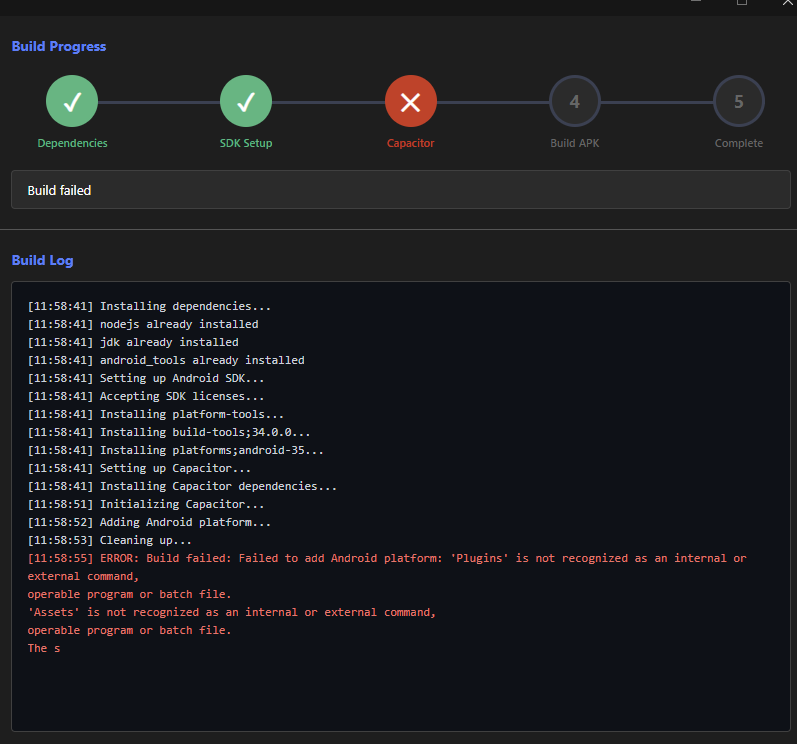Image resolution: width=797 pixels, height=744 pixels.
Task: Click the Dependencies step label
Action: (x=72, y=143)
